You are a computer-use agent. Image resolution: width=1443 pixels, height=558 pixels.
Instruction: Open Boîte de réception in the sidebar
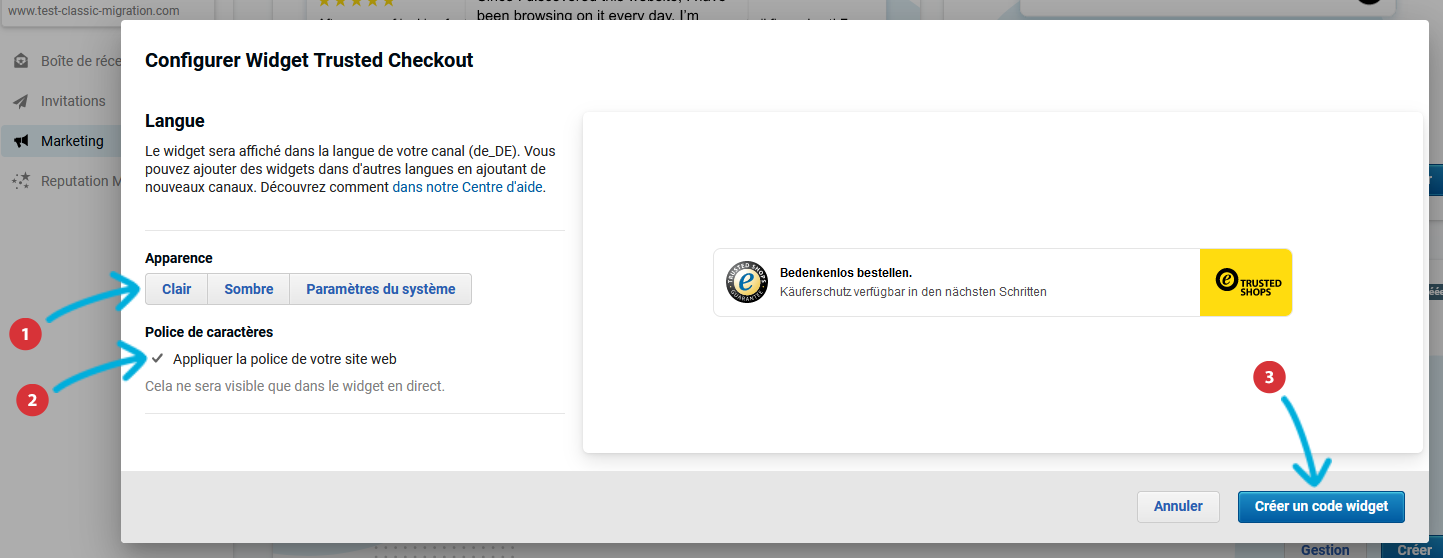click(x=80, y=61)
